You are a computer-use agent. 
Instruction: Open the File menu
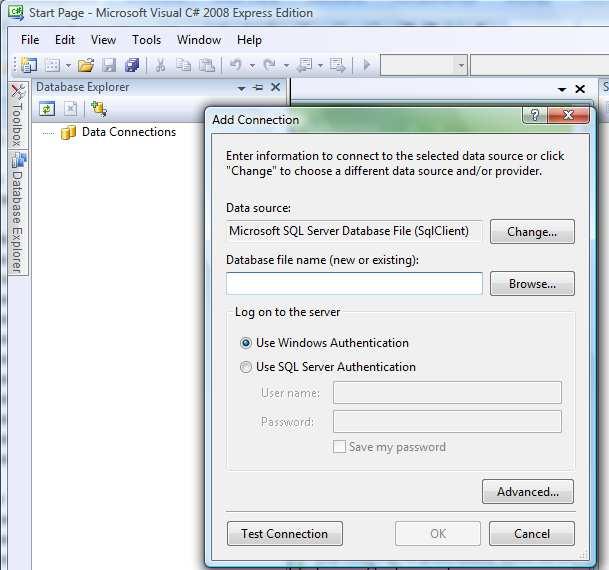pos(30,40)
